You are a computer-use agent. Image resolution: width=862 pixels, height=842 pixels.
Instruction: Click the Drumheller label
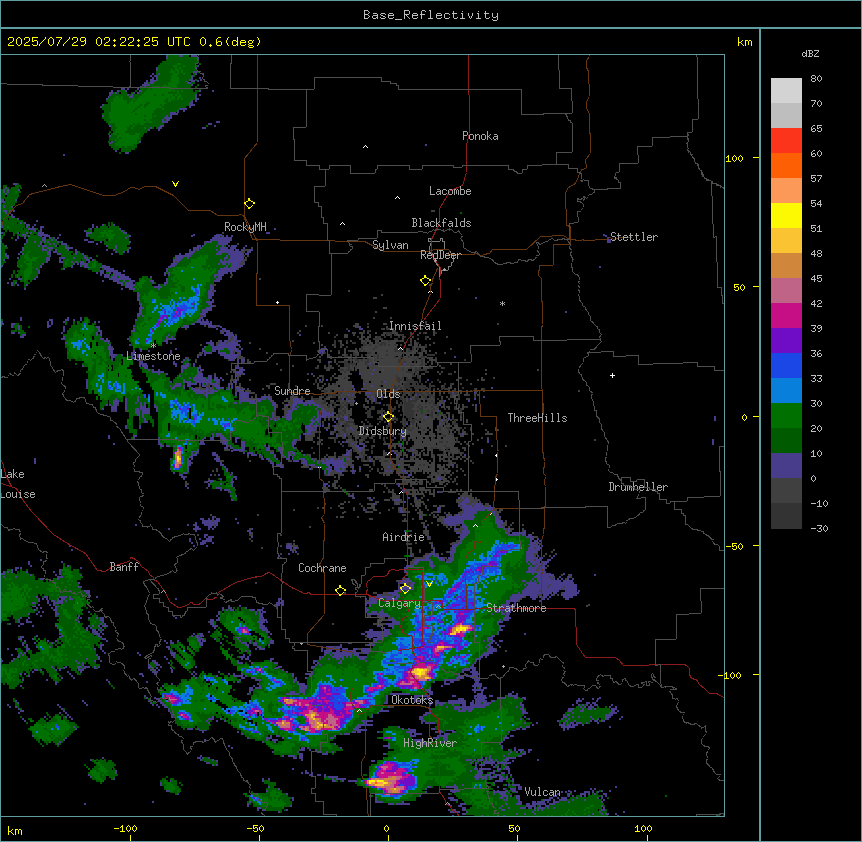coord(638,487)
